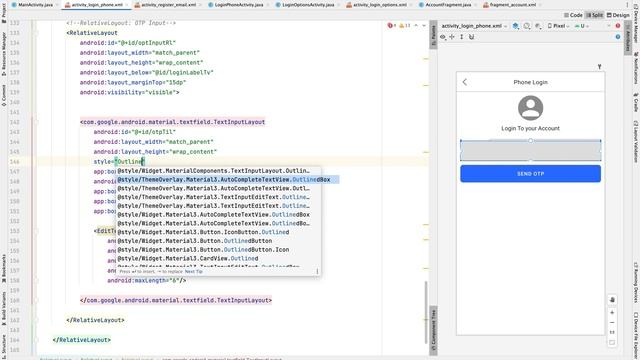This screenshot has width=640, height=360.
Task: Show the Palette panel
Action: (433, 35)
